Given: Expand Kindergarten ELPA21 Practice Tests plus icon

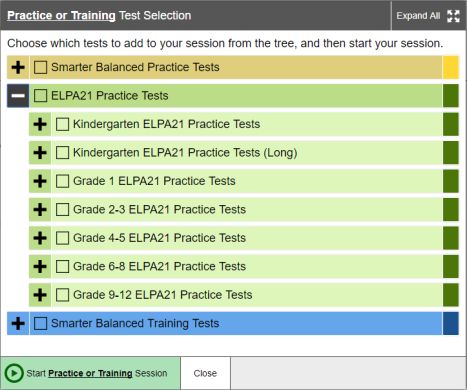Looking at the screenshot, I should (40, 124).
